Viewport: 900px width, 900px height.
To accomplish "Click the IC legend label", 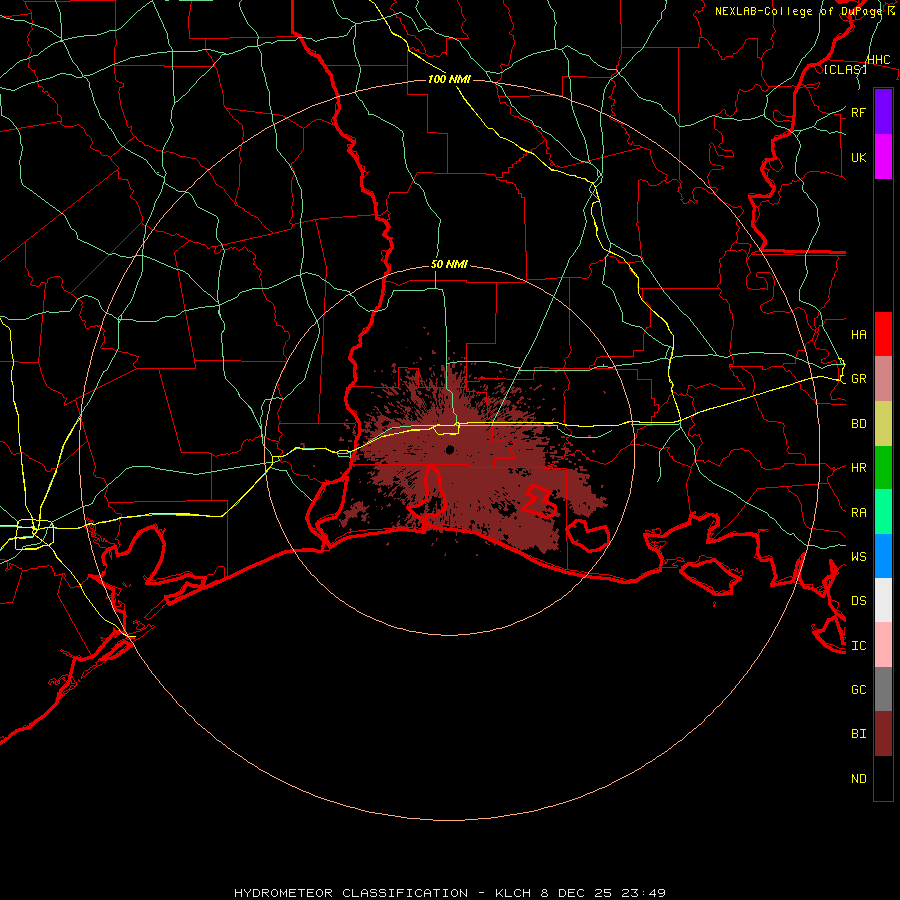I will point(858,646).
